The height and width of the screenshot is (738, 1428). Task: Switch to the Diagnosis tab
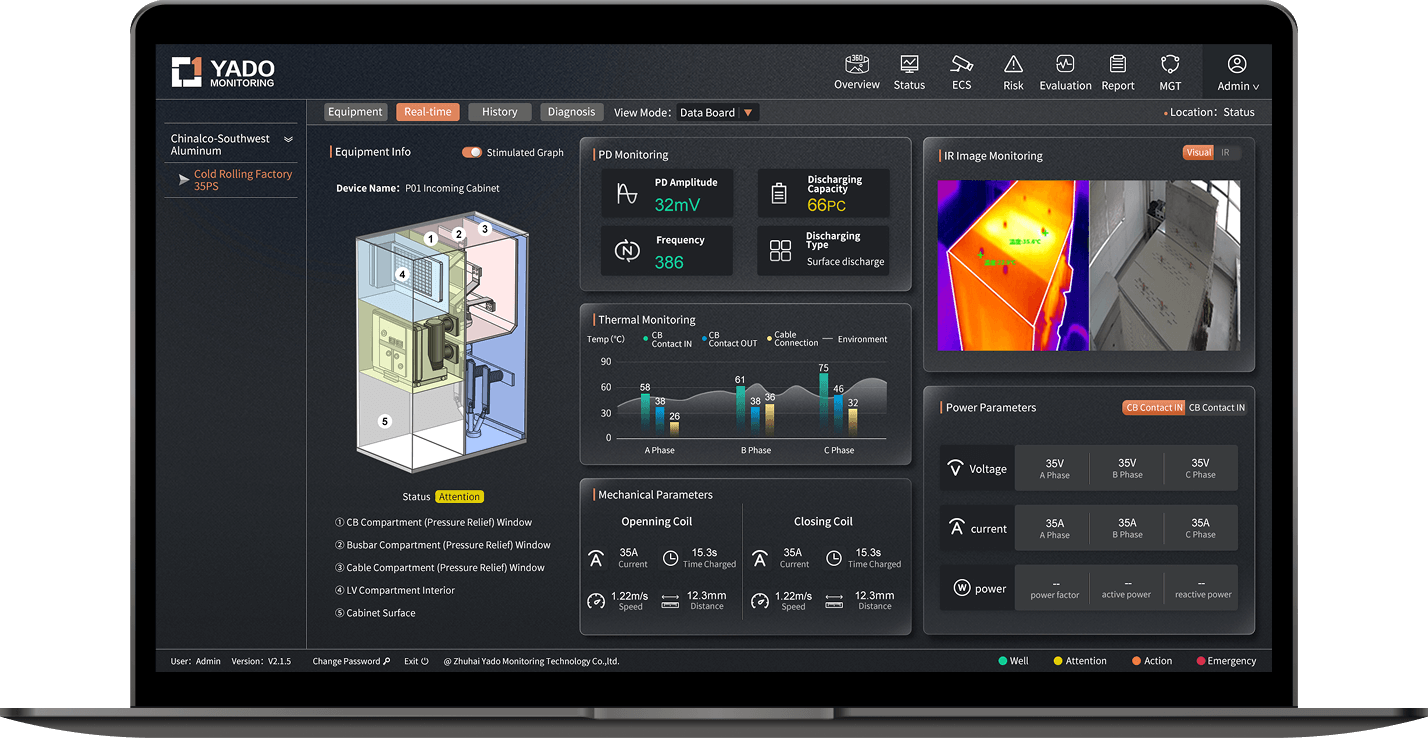[x=572, y=112]
